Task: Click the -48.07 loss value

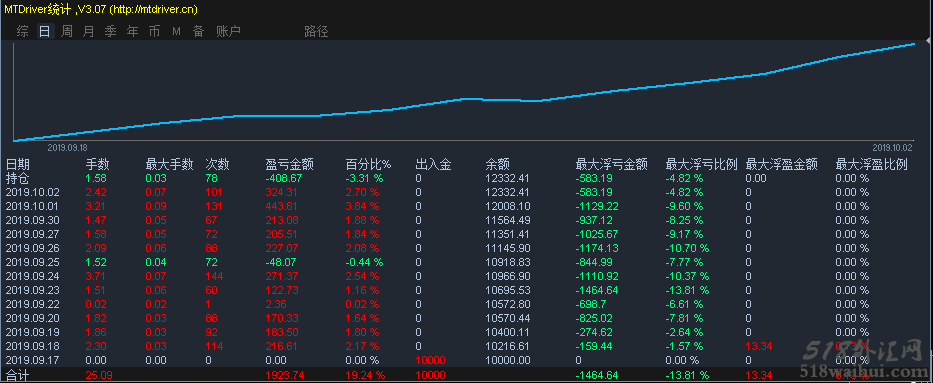Action: pos(283,262)
